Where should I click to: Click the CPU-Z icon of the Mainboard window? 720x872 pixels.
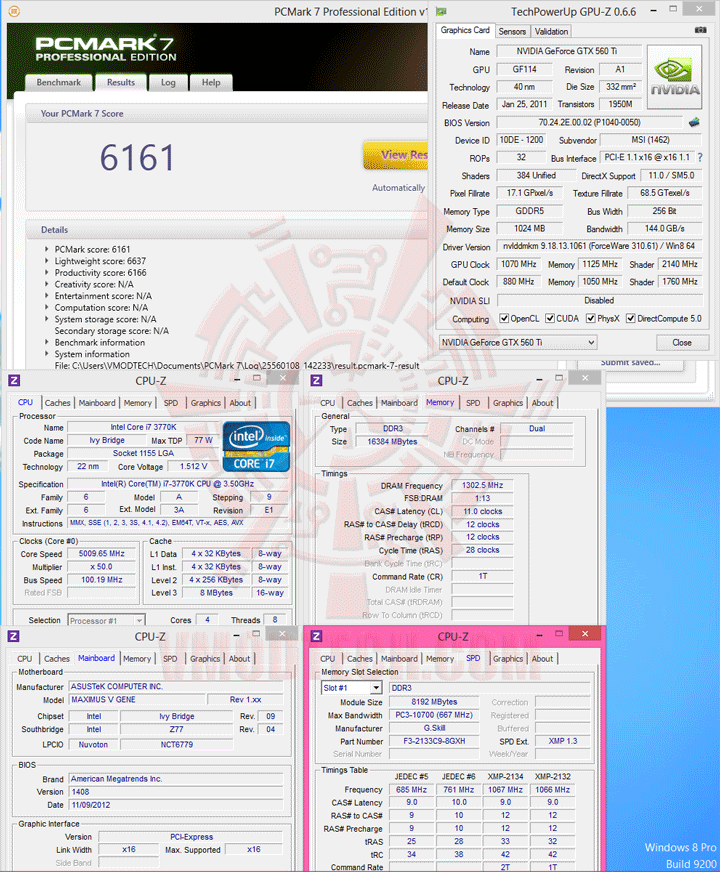pyautogui.click(x=14, y=636)
